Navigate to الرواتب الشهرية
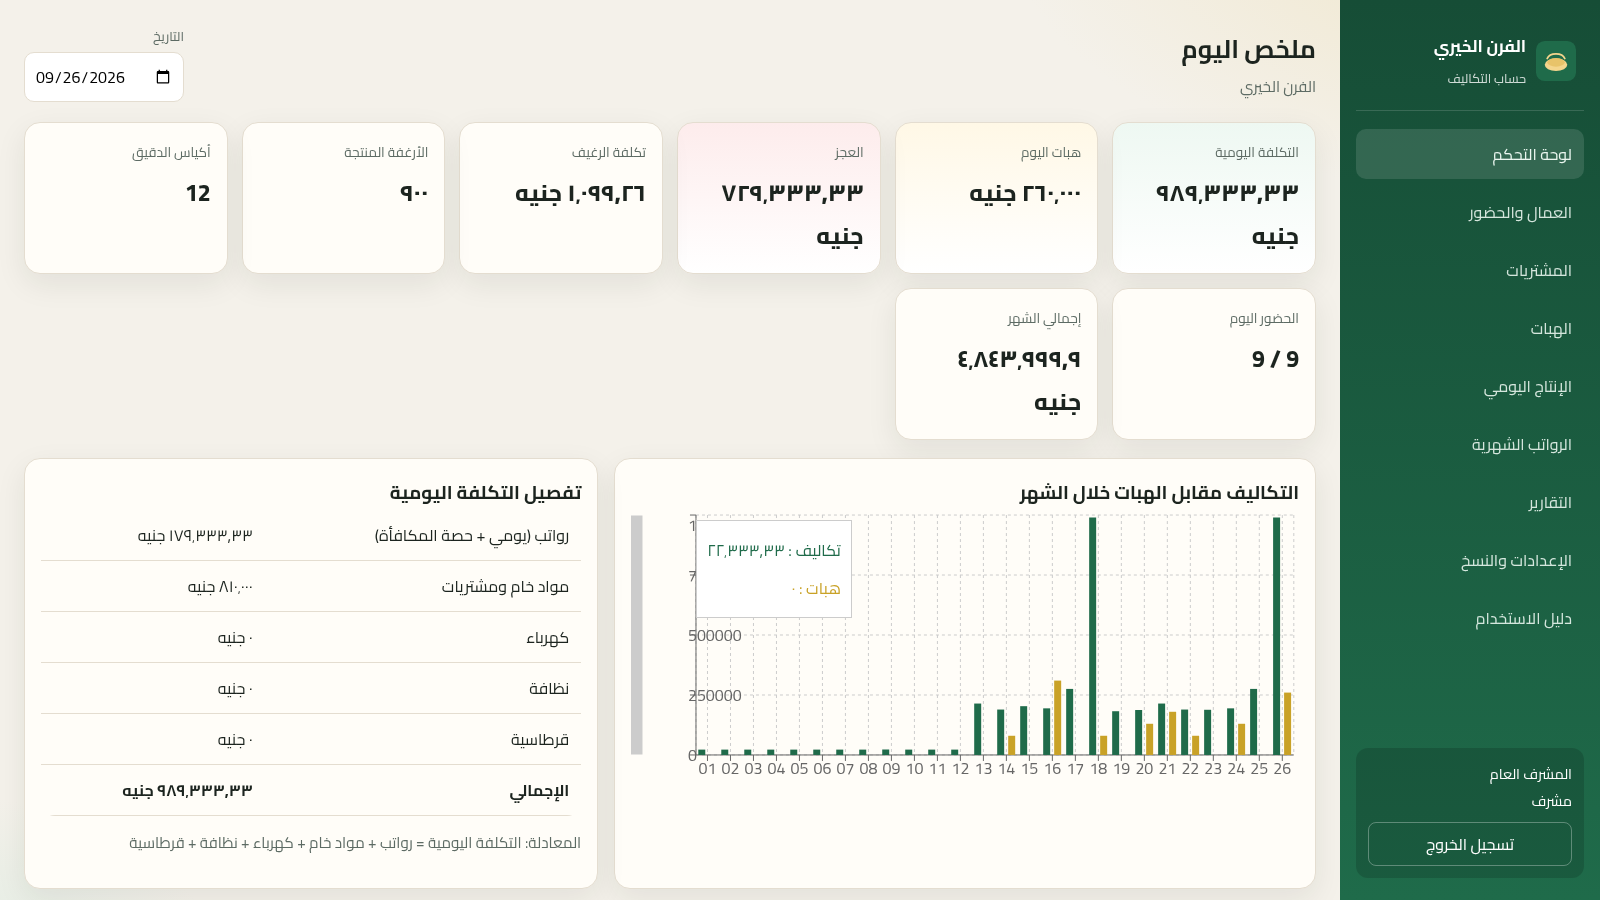Image resolution: width=1600 pixels, height=900 pixels. (x=1470, y=444)
